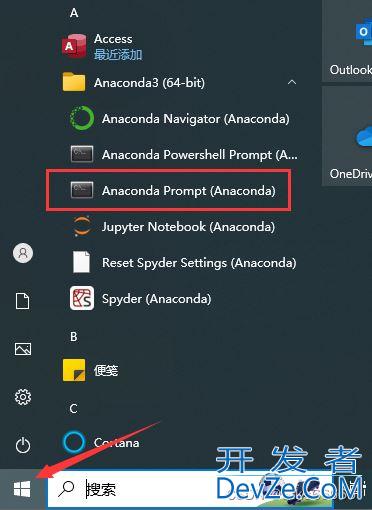Open the Outlook tile

tap(347, 40)
